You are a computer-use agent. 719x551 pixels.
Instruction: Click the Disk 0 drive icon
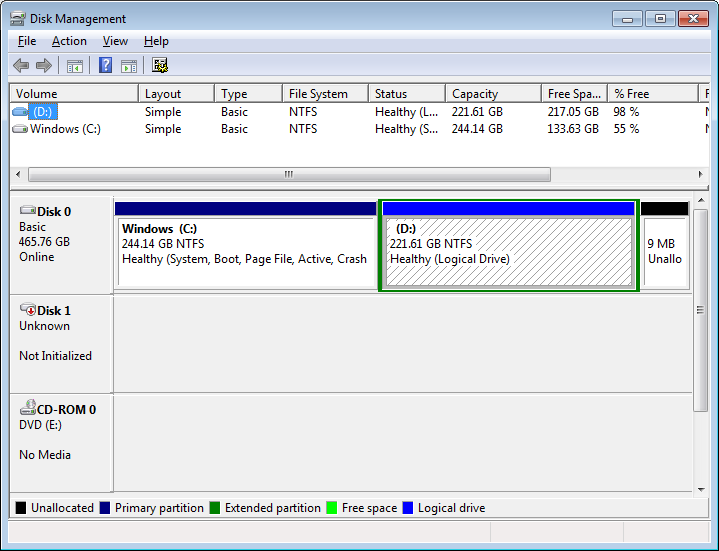[x=28, y=210]
